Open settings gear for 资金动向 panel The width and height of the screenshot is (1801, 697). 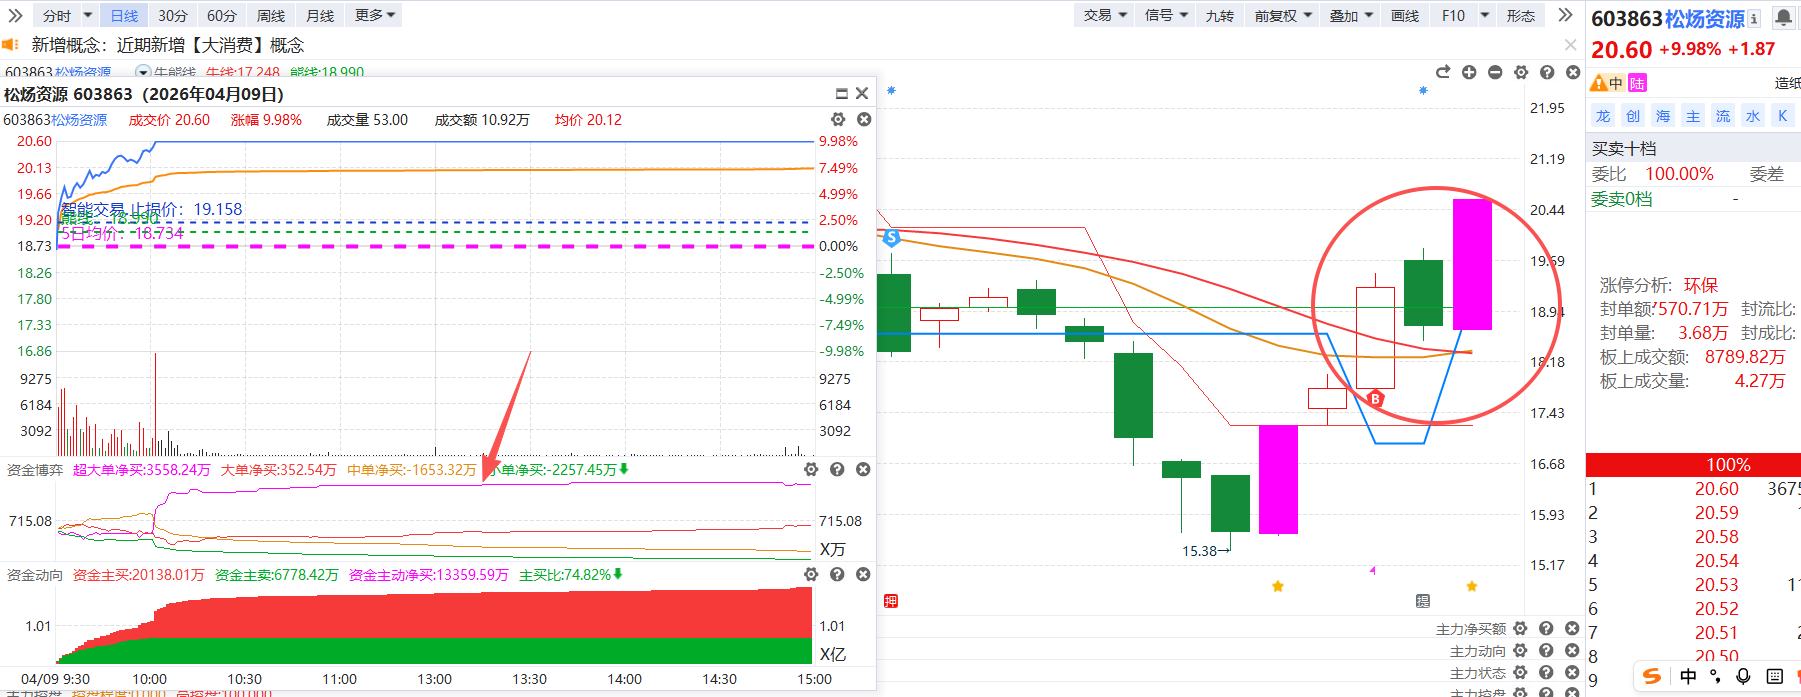(x=811, y=575)
